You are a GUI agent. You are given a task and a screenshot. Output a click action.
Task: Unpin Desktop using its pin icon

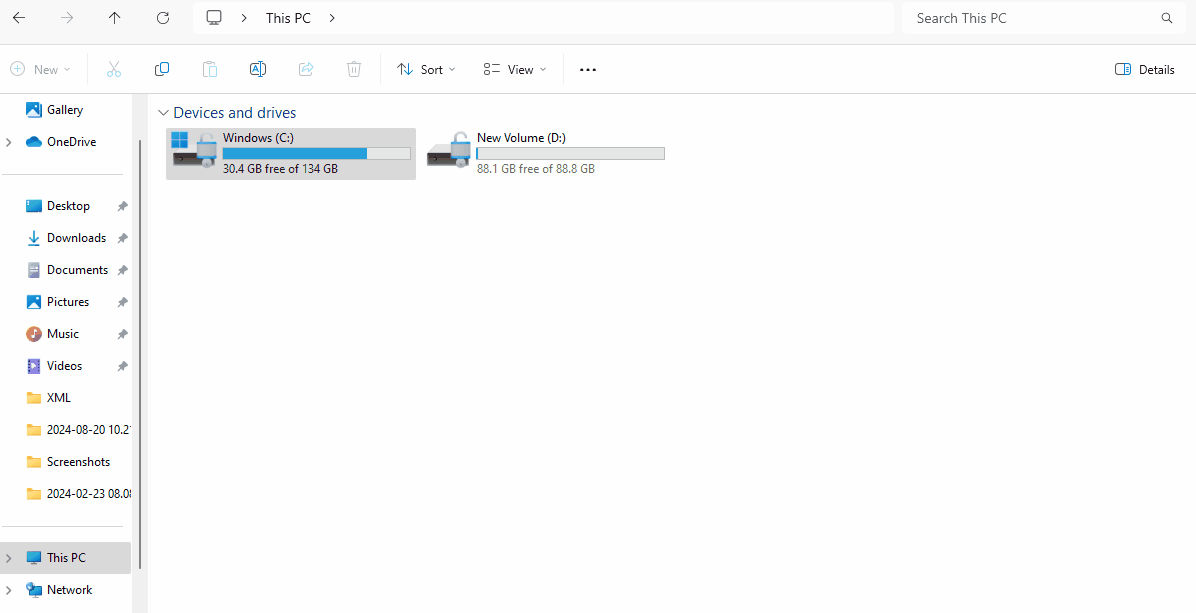click(122, 206)
